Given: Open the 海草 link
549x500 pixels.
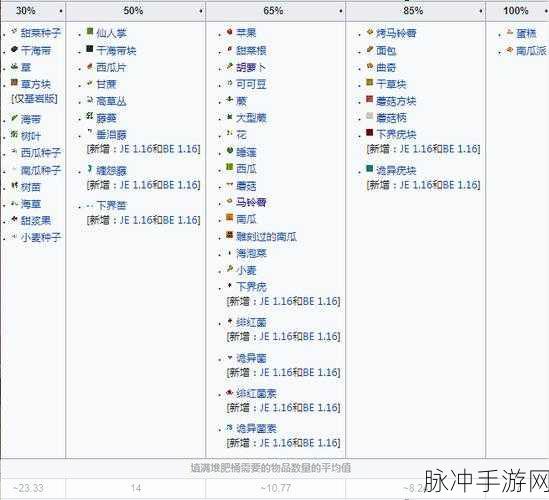Looking at the screenshot, I should point(31,204).
